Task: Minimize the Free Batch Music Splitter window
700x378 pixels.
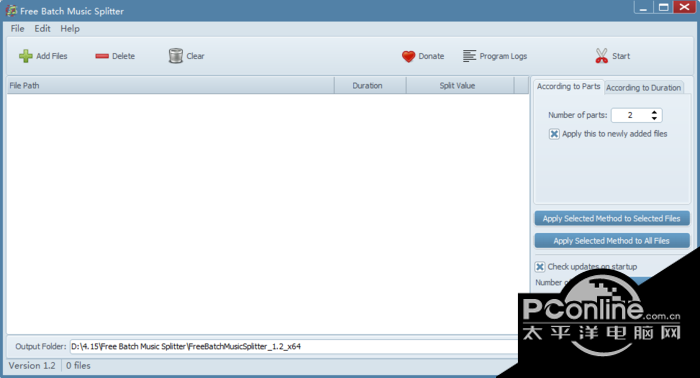Action: [x=643, y=8]
